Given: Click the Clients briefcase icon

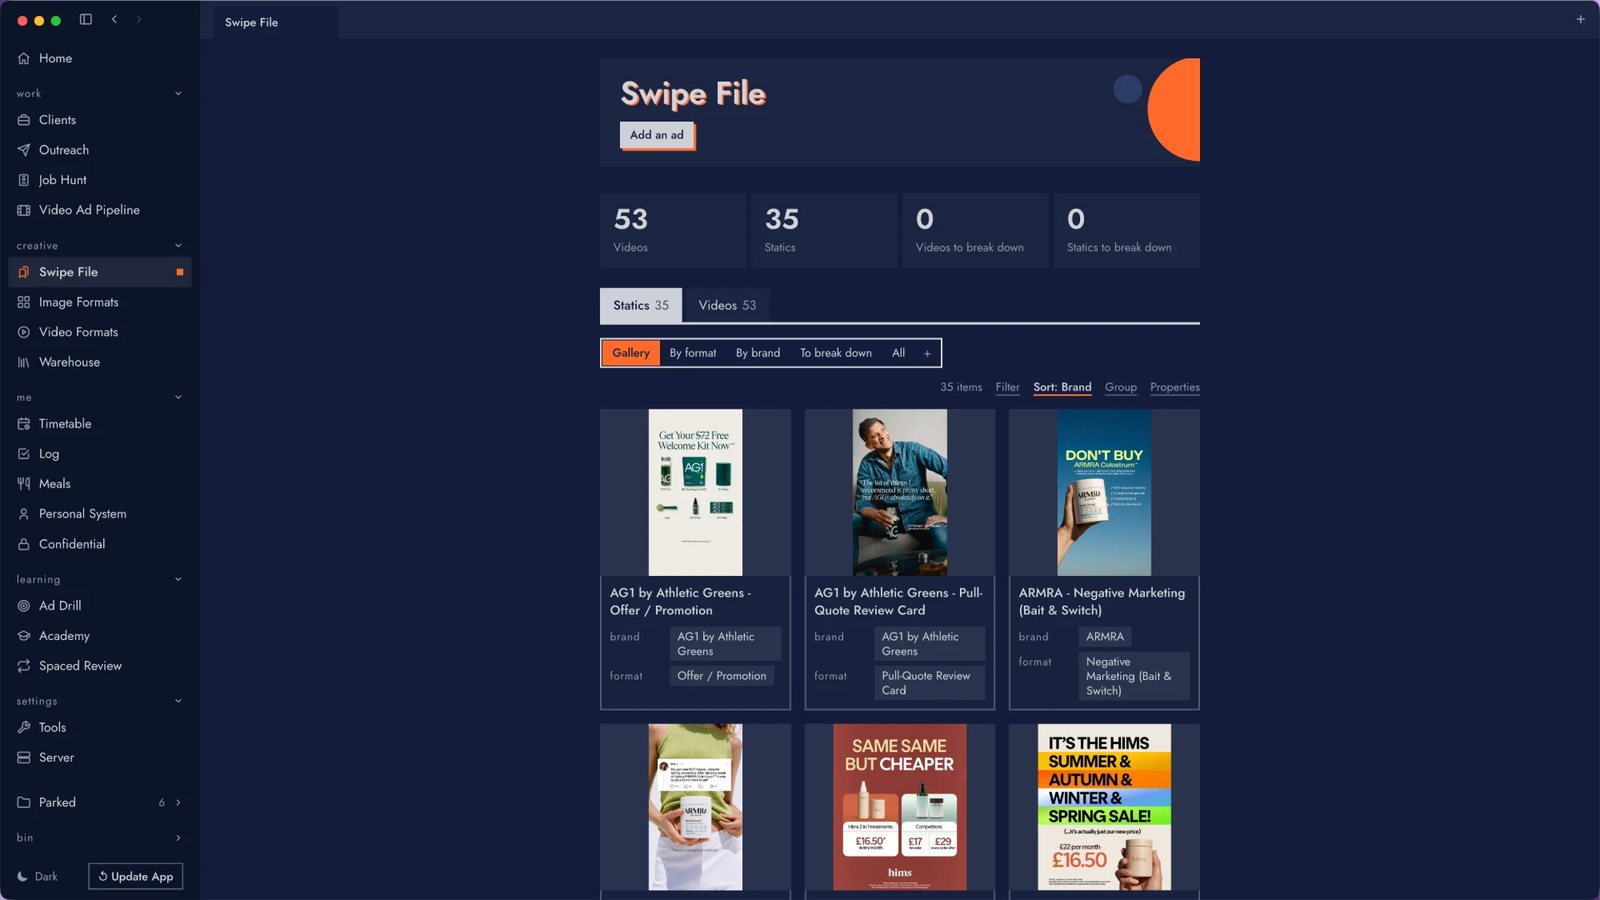Looking at the screenshot, I should tap(24, 120).
